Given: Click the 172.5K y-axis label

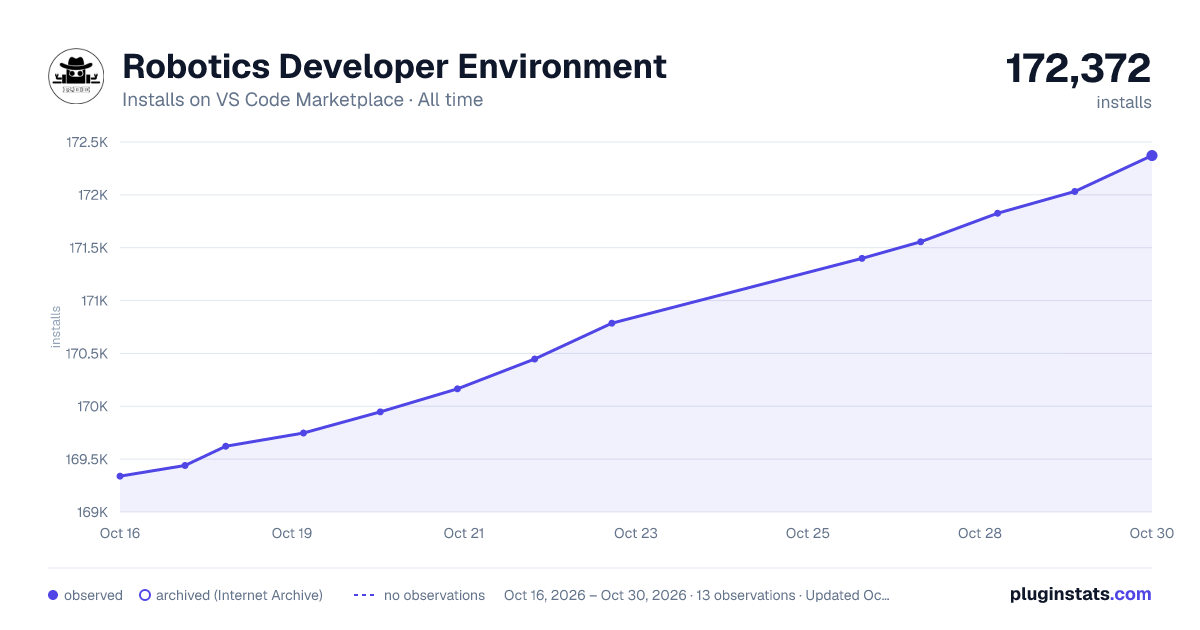Looking at the screenshot, I should tap(87, 142).
